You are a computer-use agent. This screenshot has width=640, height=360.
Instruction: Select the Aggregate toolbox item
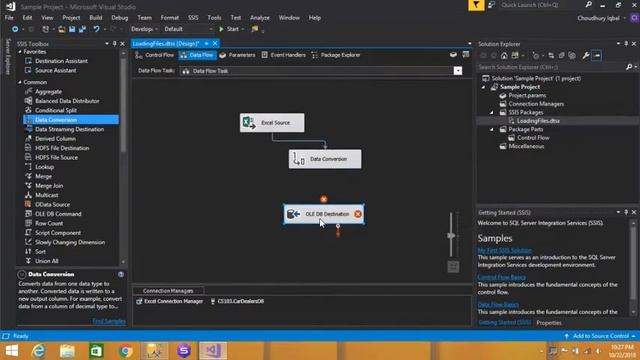point(48,91)
